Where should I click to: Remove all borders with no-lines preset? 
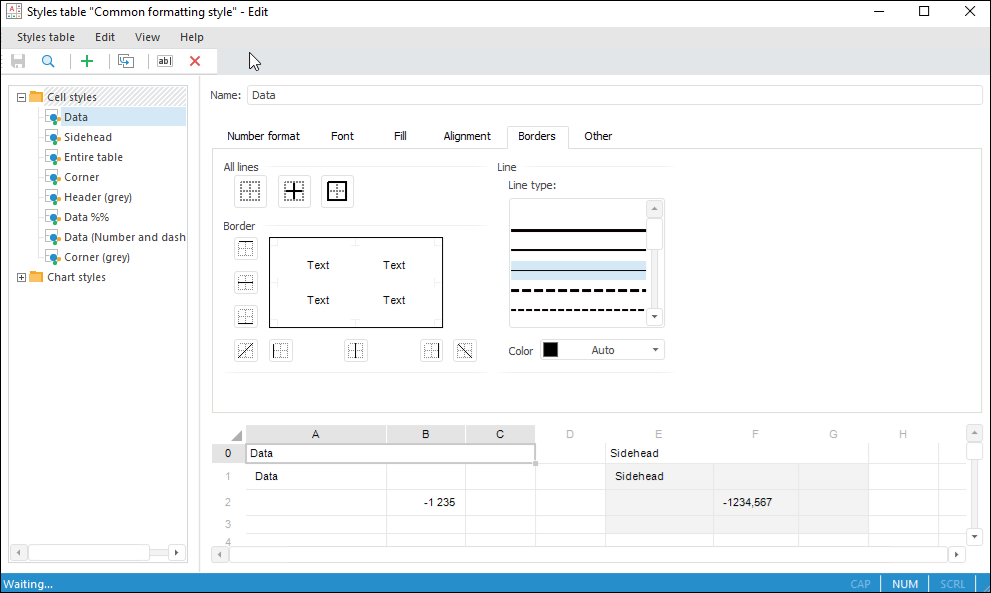point(250,191)
